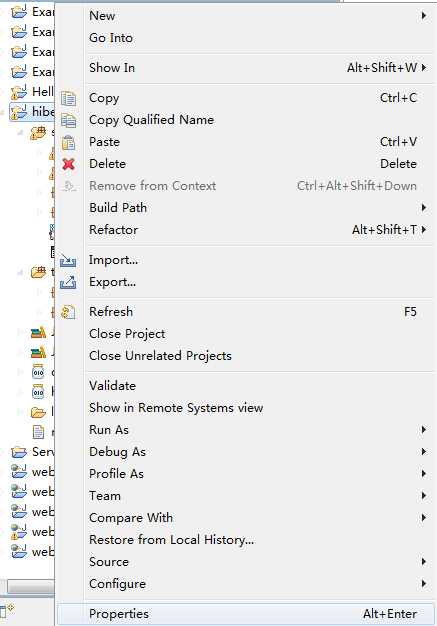Expand the Profile As submenu arrow
This screenshot has width=437, height=626.
tap(423, 473)
